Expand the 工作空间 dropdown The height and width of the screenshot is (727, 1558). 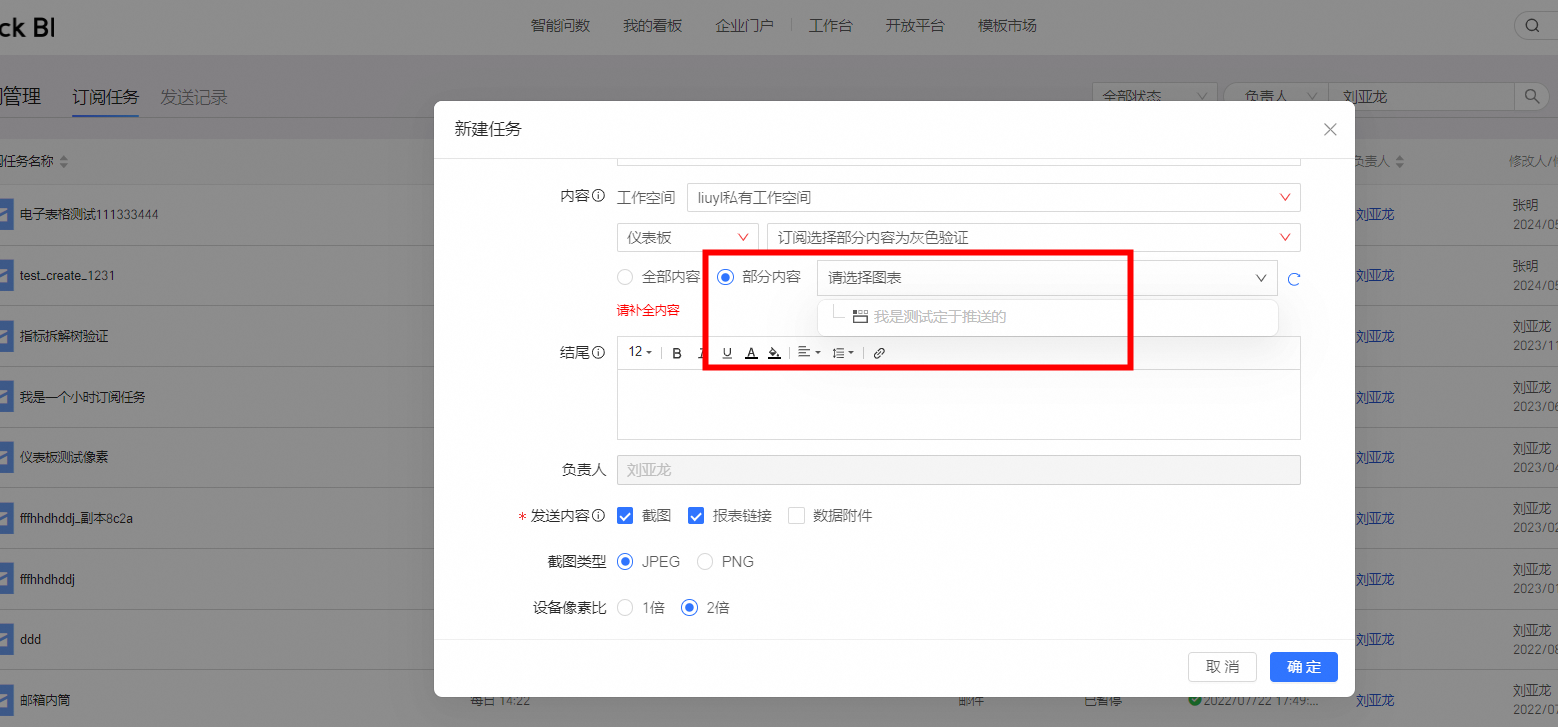click(992, 198)
